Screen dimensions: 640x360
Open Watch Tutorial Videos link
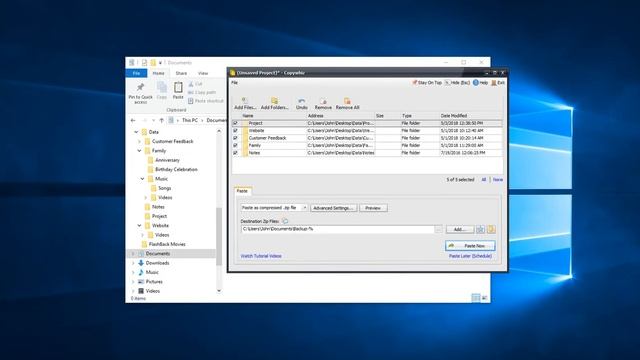[261, 256]
